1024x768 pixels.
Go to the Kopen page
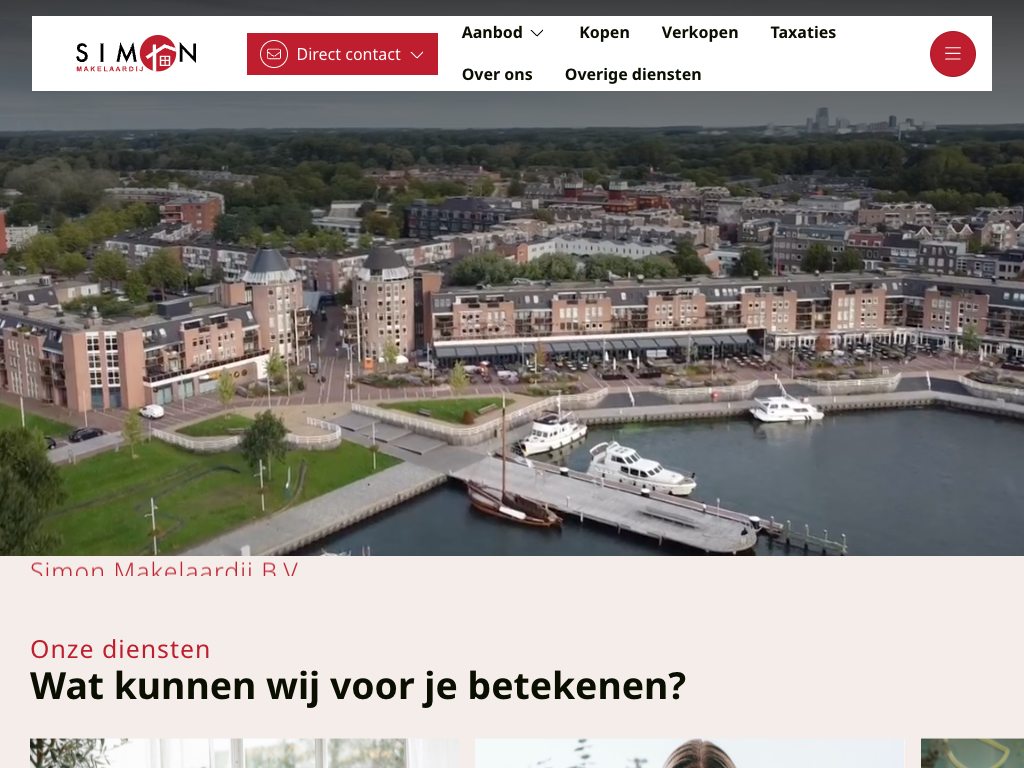[x=604, y=33]
